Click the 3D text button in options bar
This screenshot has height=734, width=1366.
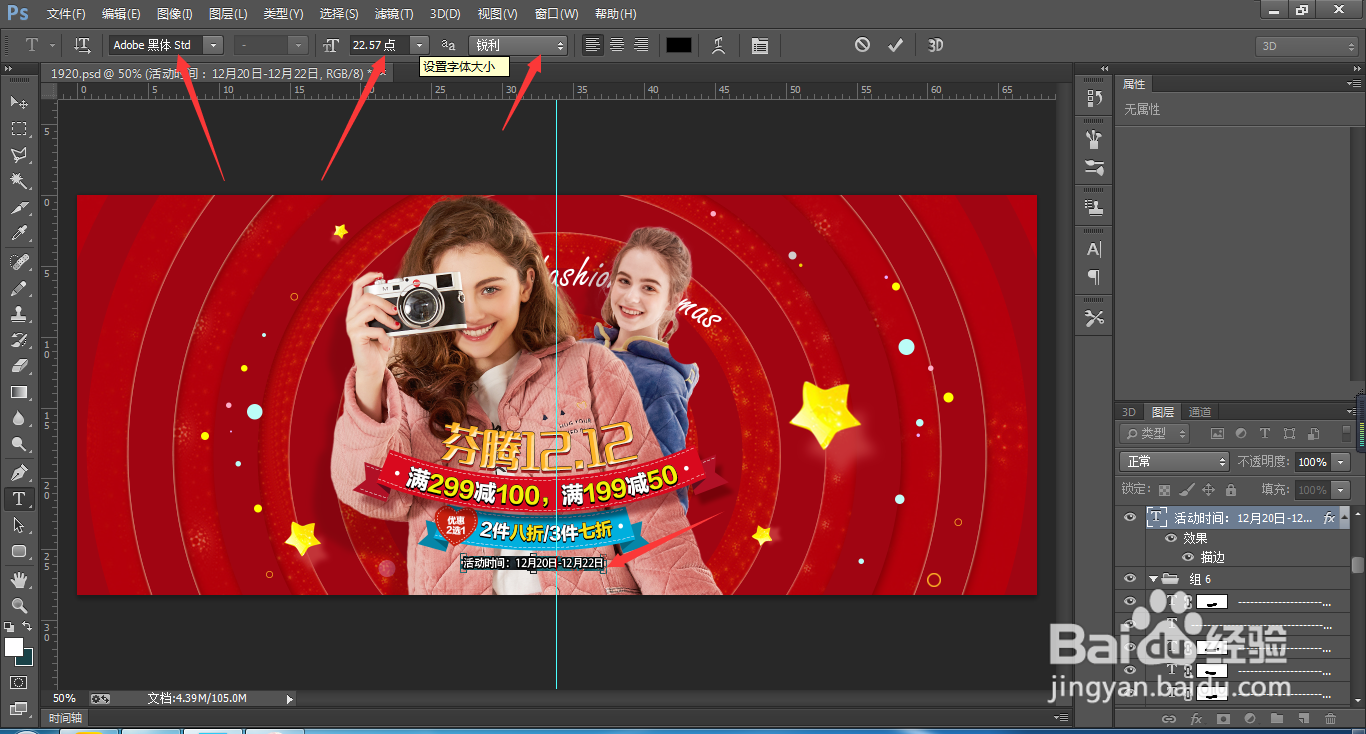[x=935, y=45]
